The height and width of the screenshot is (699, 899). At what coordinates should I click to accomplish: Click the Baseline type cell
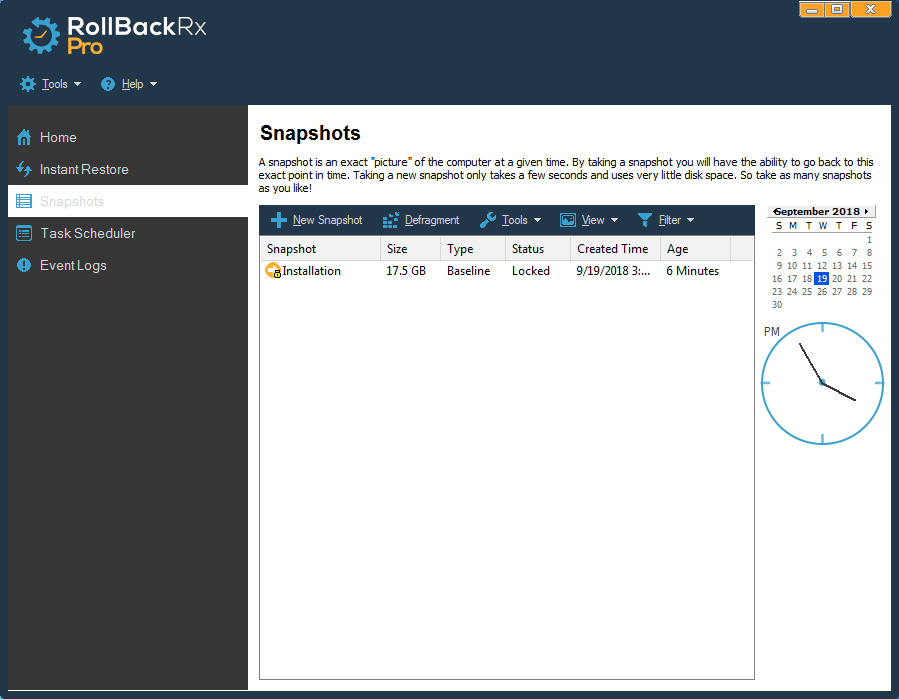pos(468,271)
